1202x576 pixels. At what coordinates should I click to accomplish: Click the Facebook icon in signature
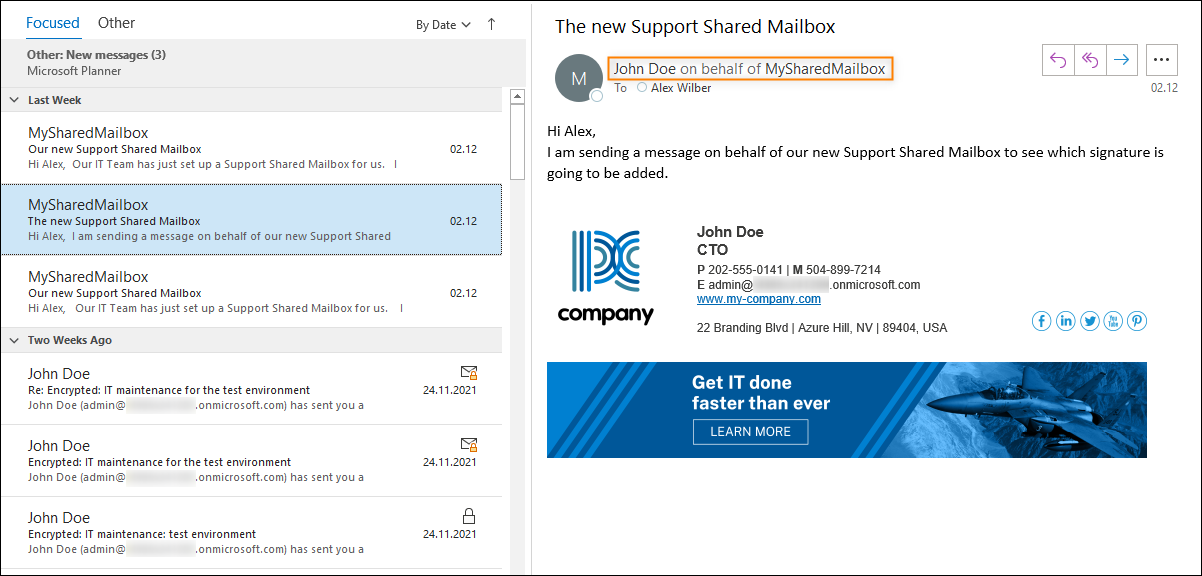click(x=1041, y=321)
